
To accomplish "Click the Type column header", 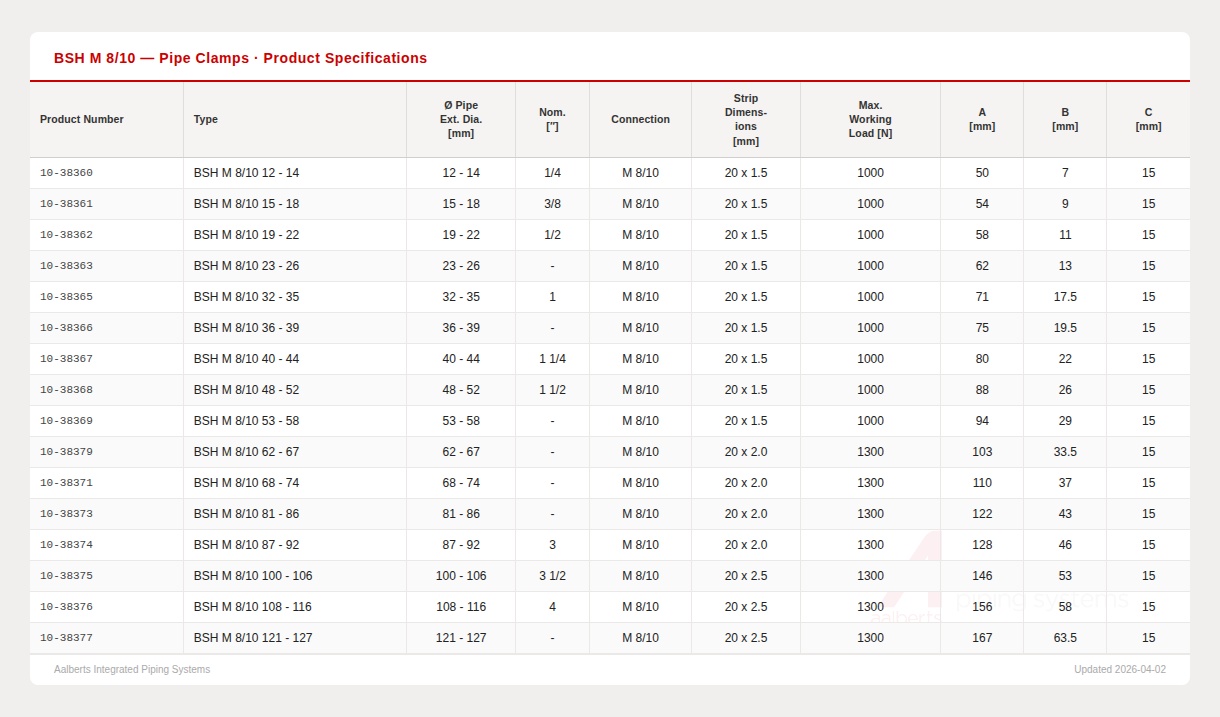I will (206, 119).
